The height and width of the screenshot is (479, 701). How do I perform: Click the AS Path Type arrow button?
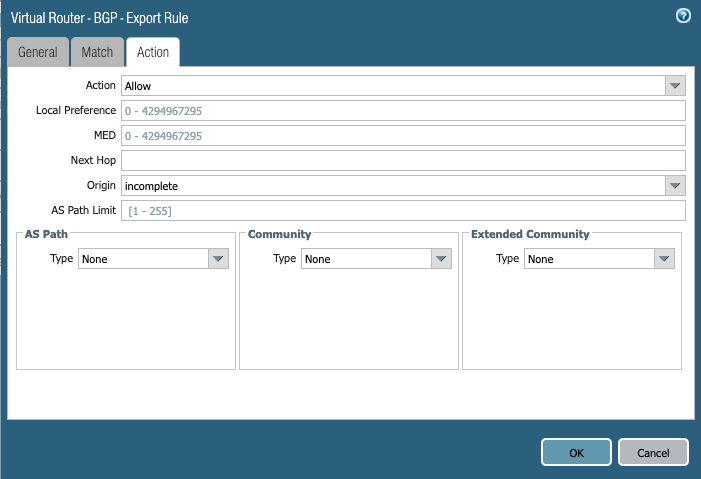coord(218,259)
